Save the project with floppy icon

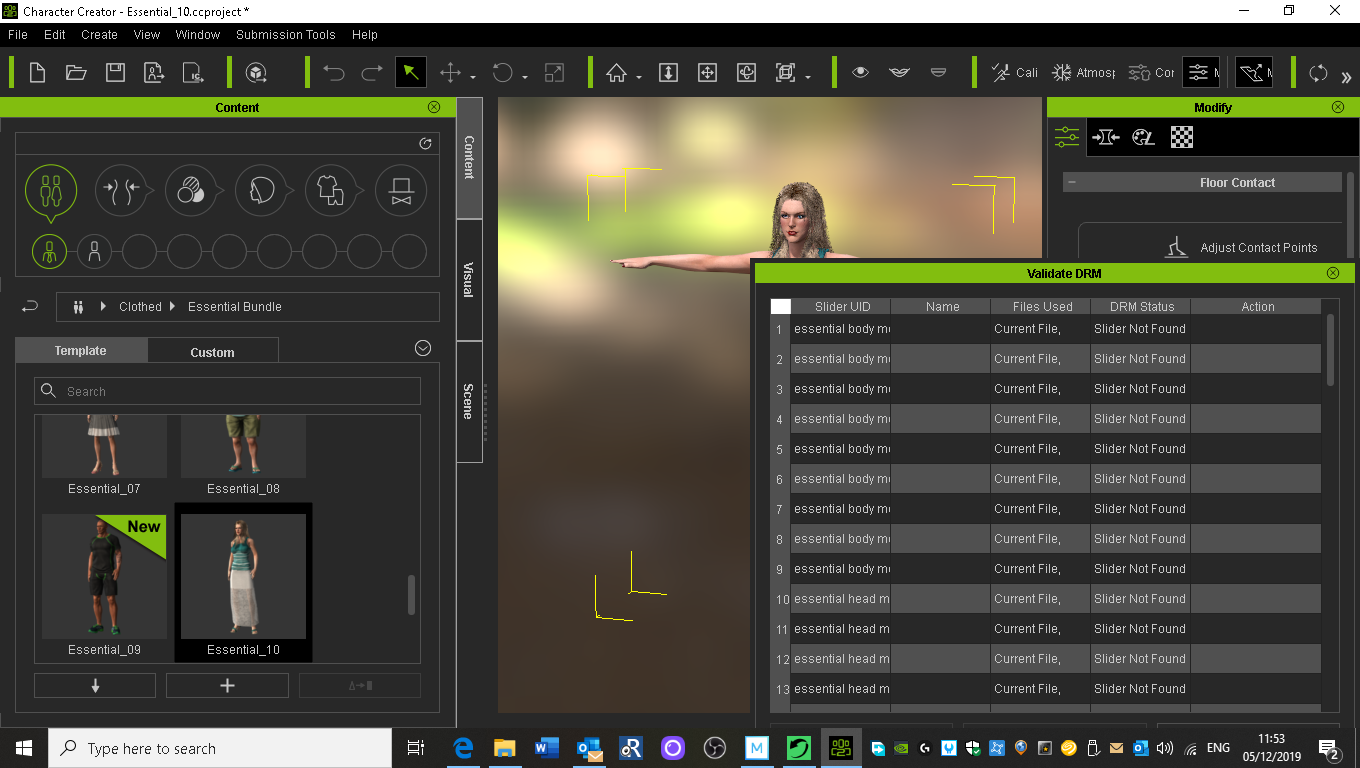tap(115, 73)
